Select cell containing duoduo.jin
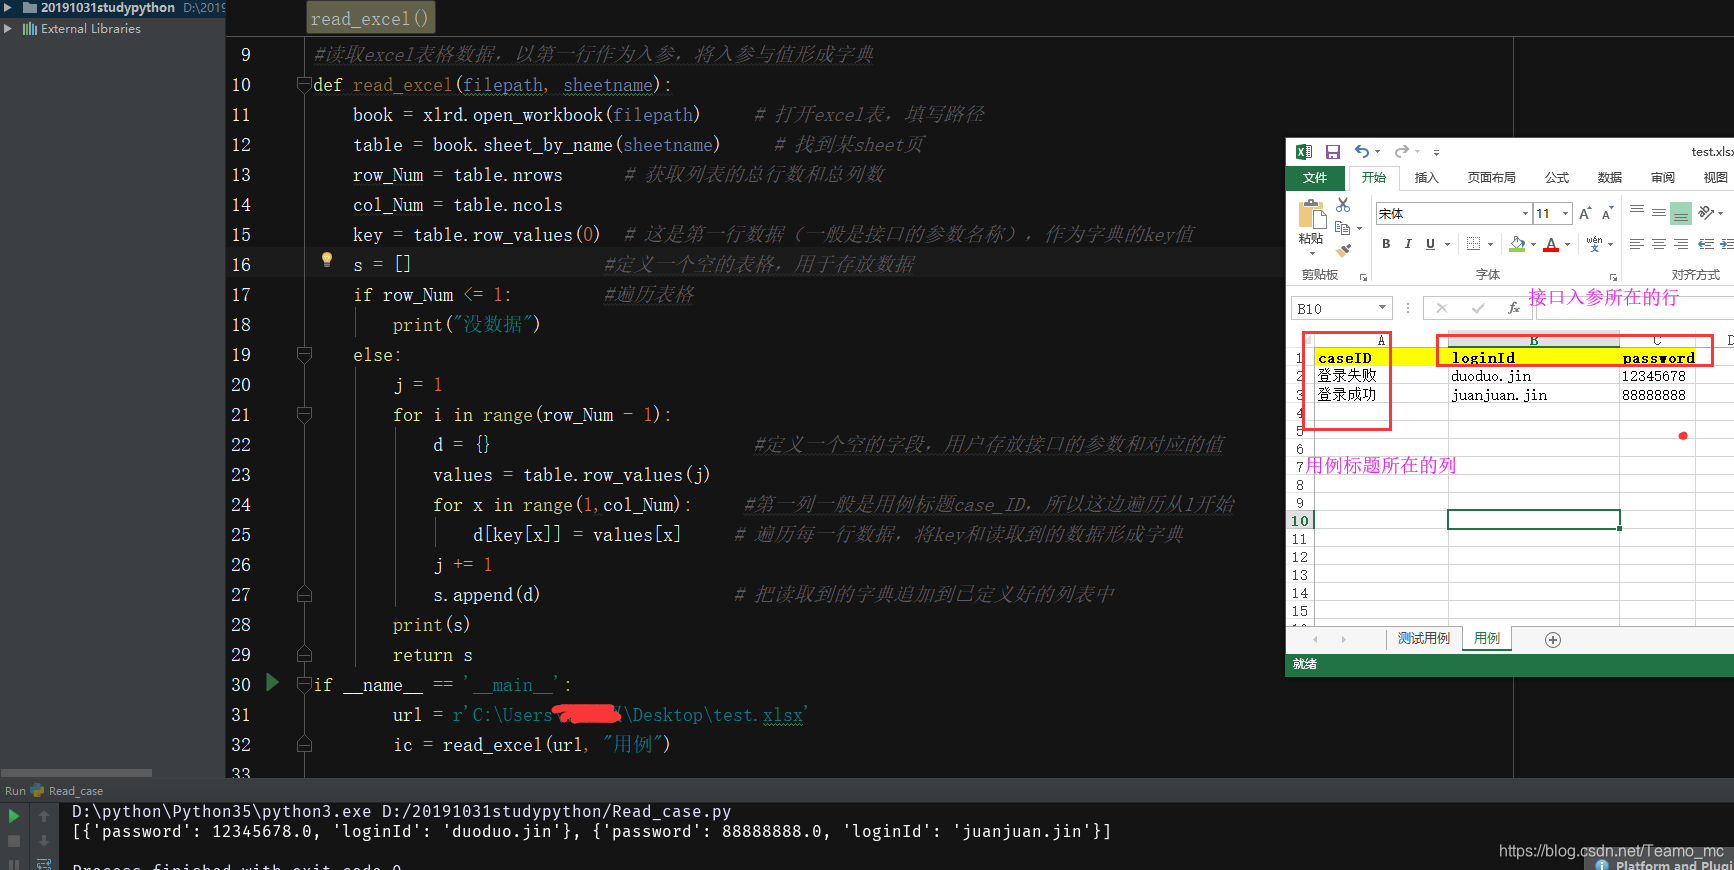The height and width of the screenshot is (870, 1734). click(x=1533, y=376)
